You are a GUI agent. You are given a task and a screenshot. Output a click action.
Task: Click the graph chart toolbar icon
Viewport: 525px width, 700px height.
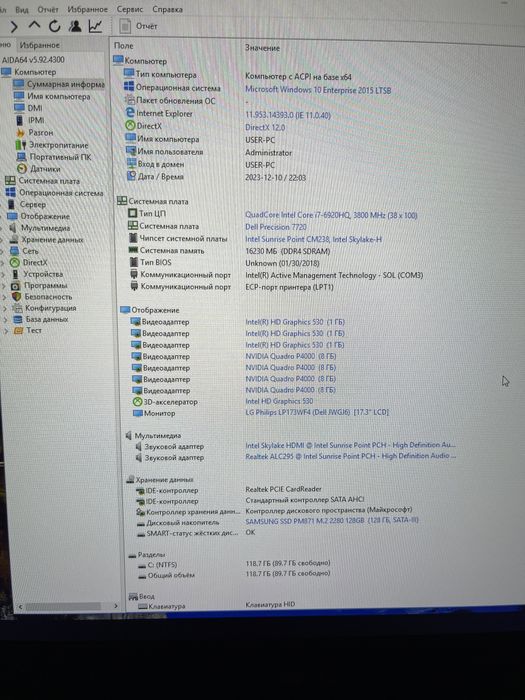coord(95,26)
